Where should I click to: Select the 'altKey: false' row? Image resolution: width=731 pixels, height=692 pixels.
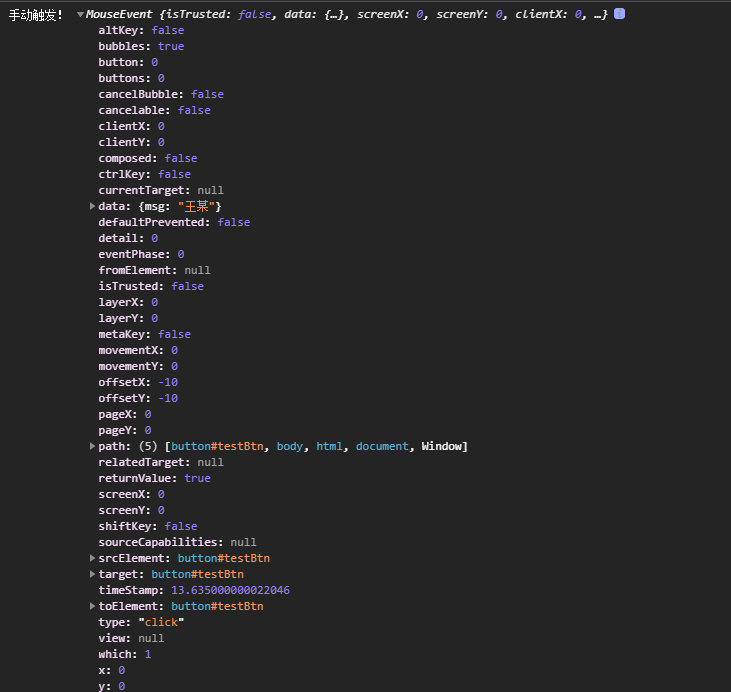(141, 30)
